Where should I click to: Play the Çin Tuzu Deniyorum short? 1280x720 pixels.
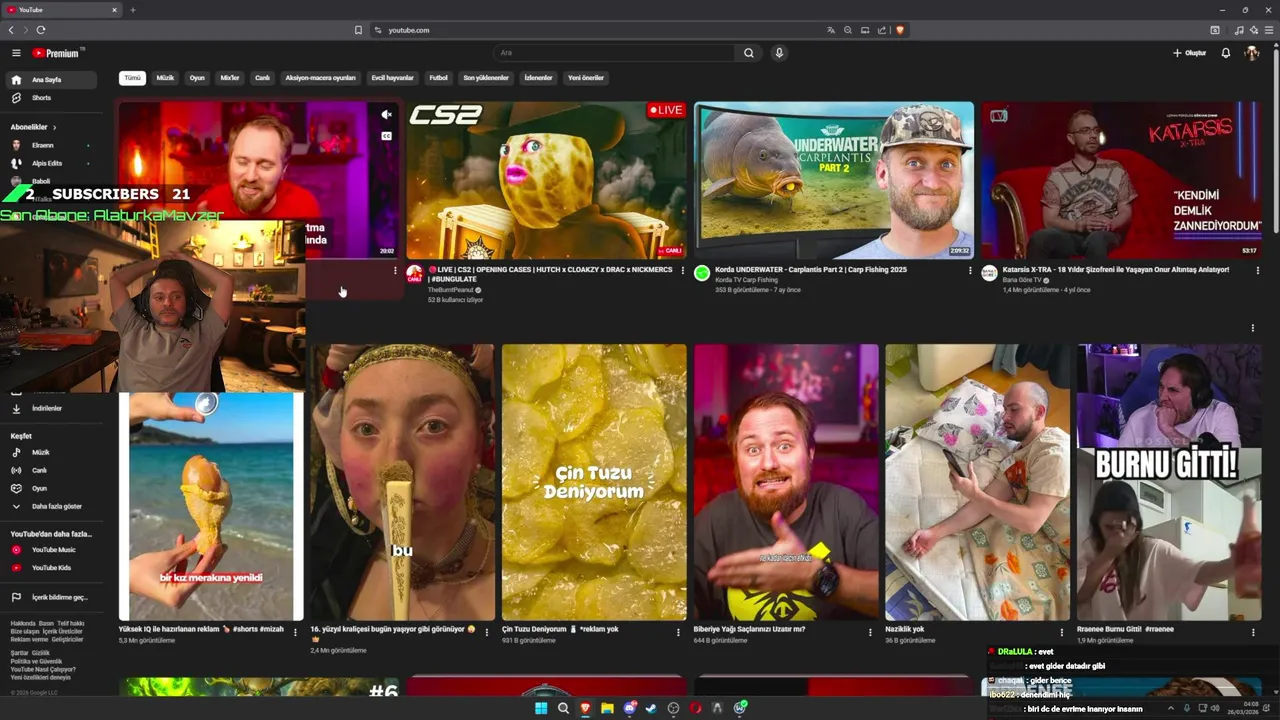[x=594, y=482]
